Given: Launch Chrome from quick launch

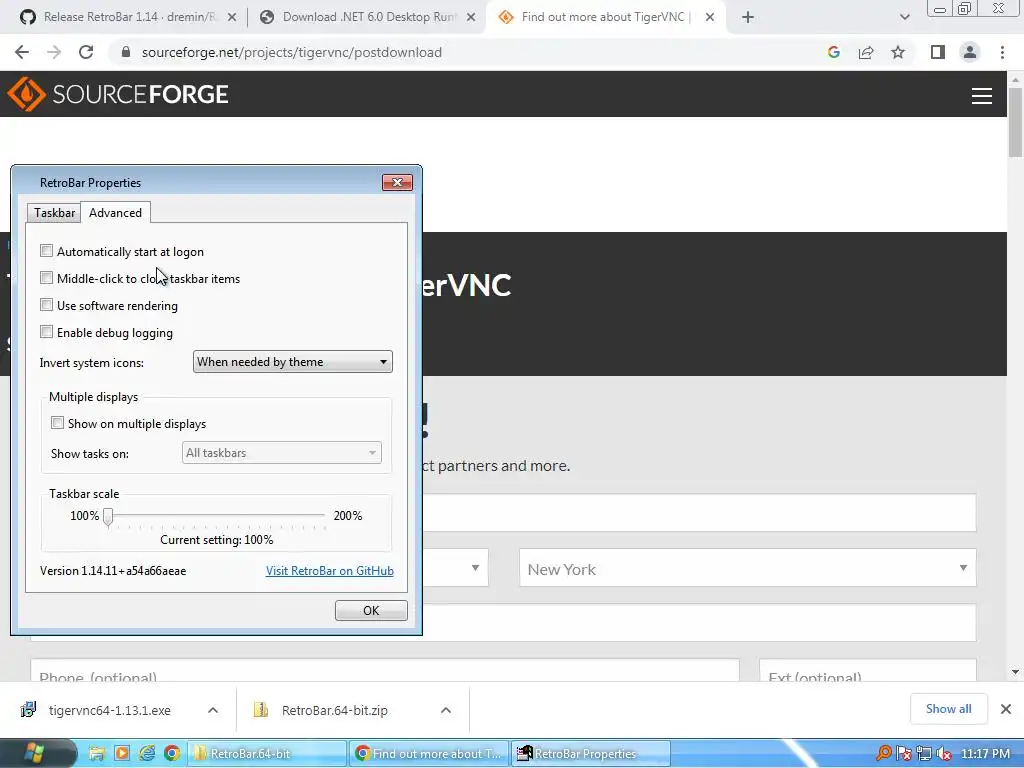Looking at the screenshot, I should pyautogui.click(x=172, y=754).
